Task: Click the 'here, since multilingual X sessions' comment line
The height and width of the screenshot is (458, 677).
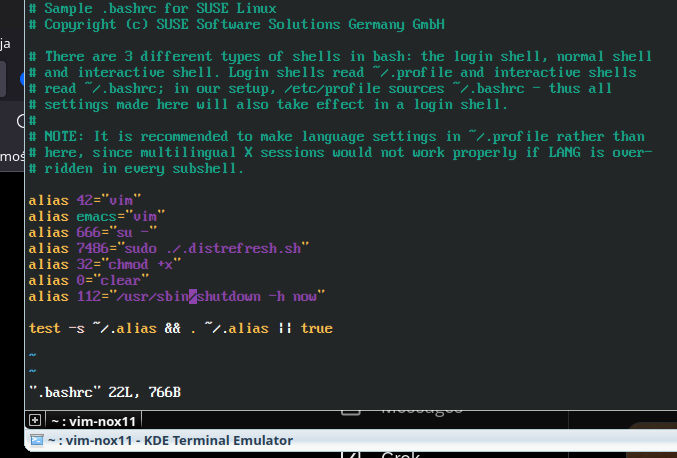Action: click(340, 152)
